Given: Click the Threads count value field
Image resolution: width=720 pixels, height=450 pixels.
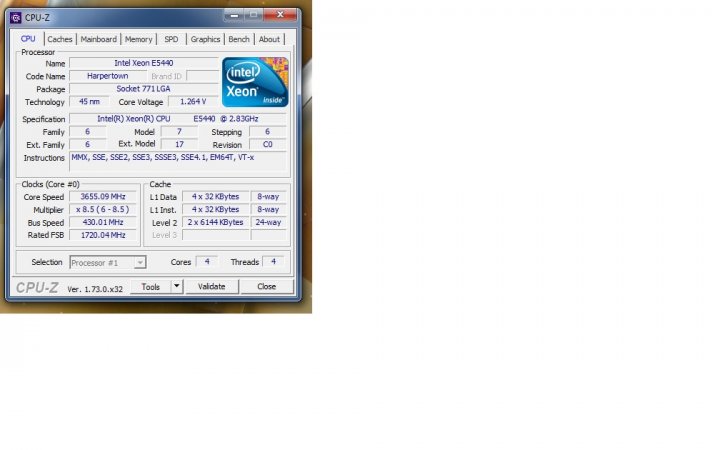Looking at the screenshot, I should (x=273, y=262).
